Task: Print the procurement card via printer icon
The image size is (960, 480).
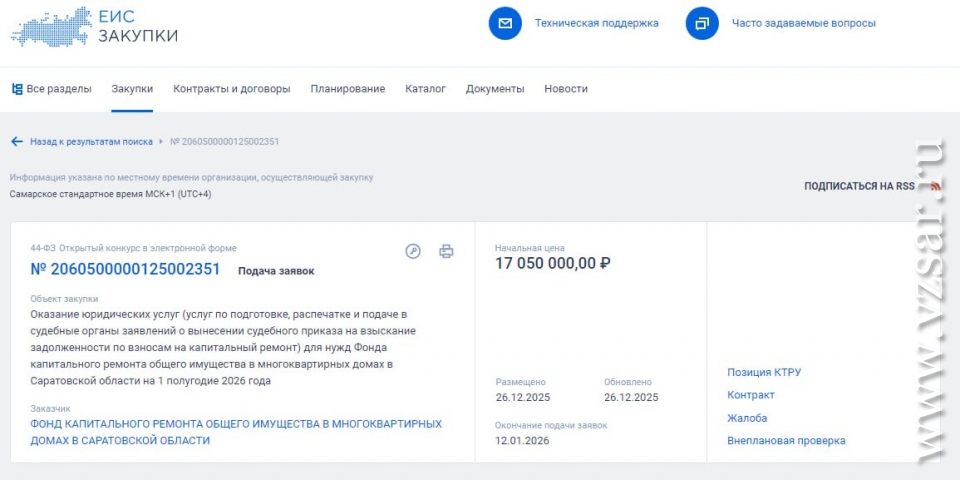Action: click(x=446, y=251)
